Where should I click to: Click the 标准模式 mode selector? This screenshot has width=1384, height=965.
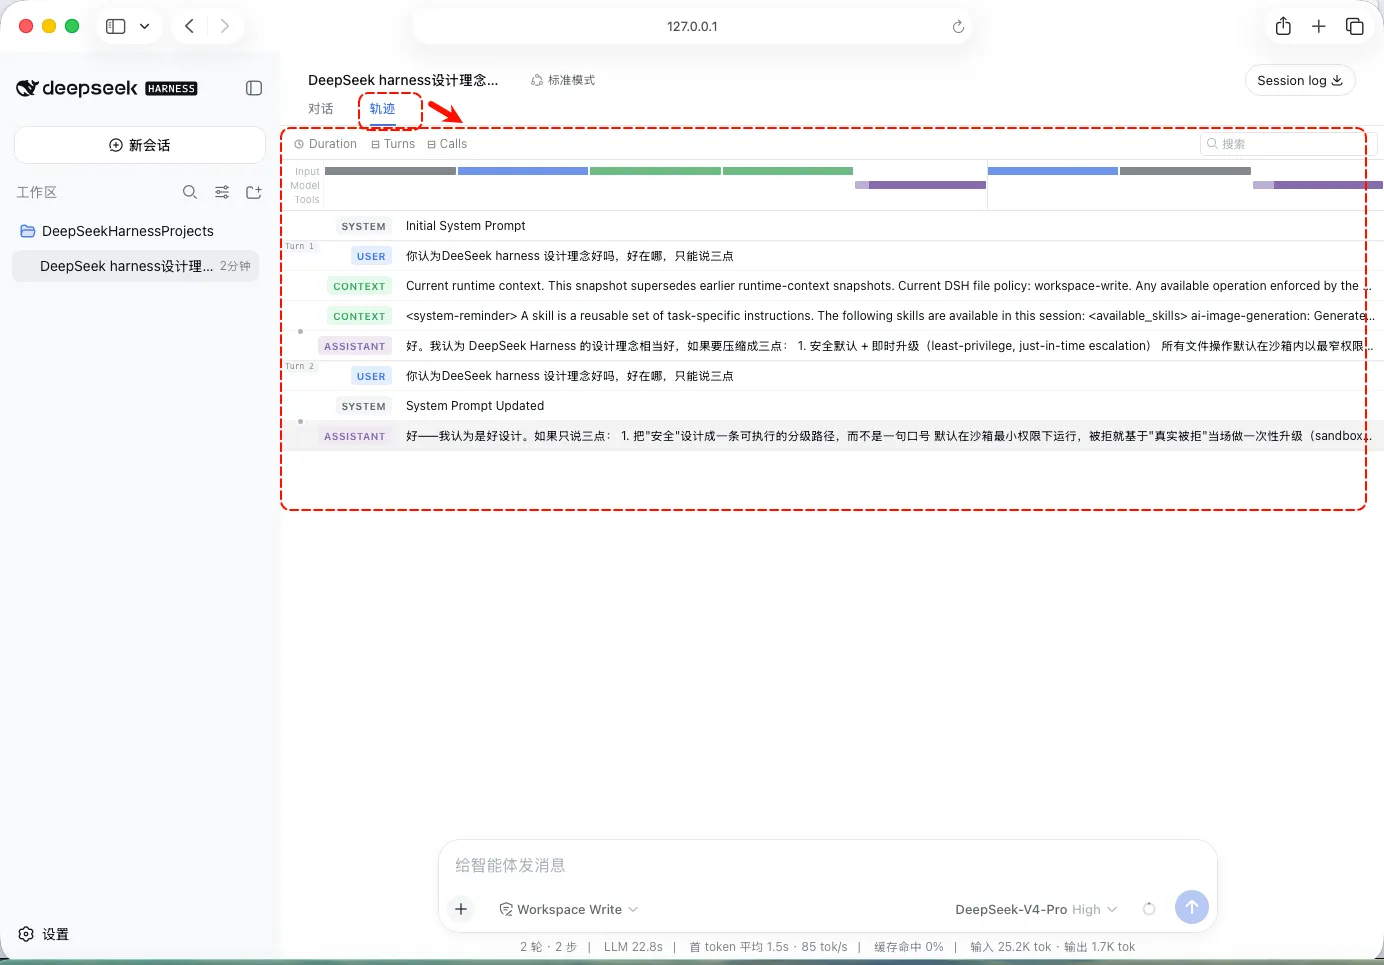click(x=563, y=80)
